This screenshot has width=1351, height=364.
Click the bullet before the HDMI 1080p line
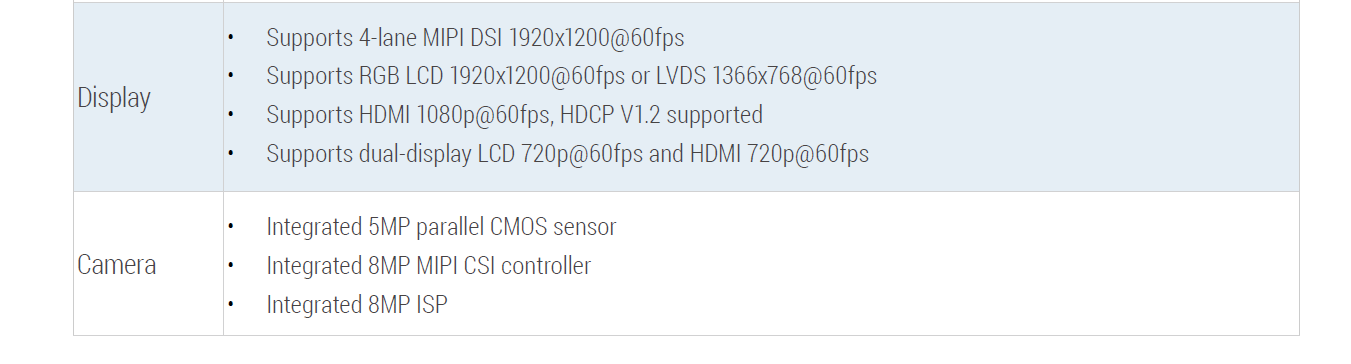click(x=230, y=115)
